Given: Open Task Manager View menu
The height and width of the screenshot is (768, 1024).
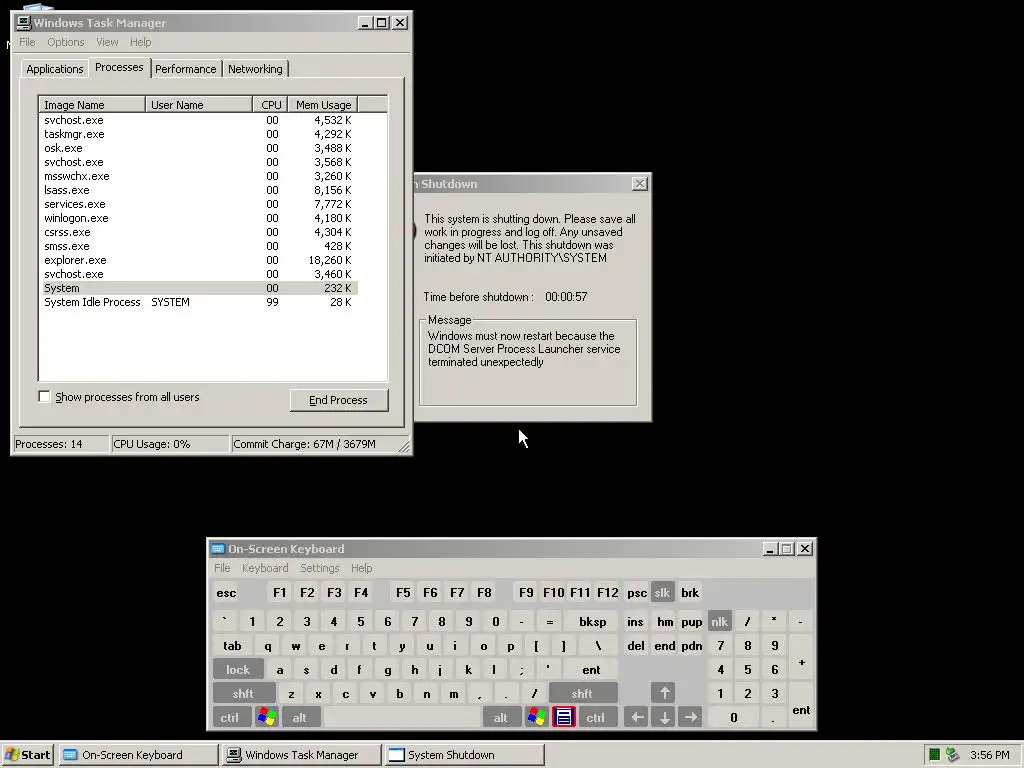Looking at the screenshot, I should point(107,42).
